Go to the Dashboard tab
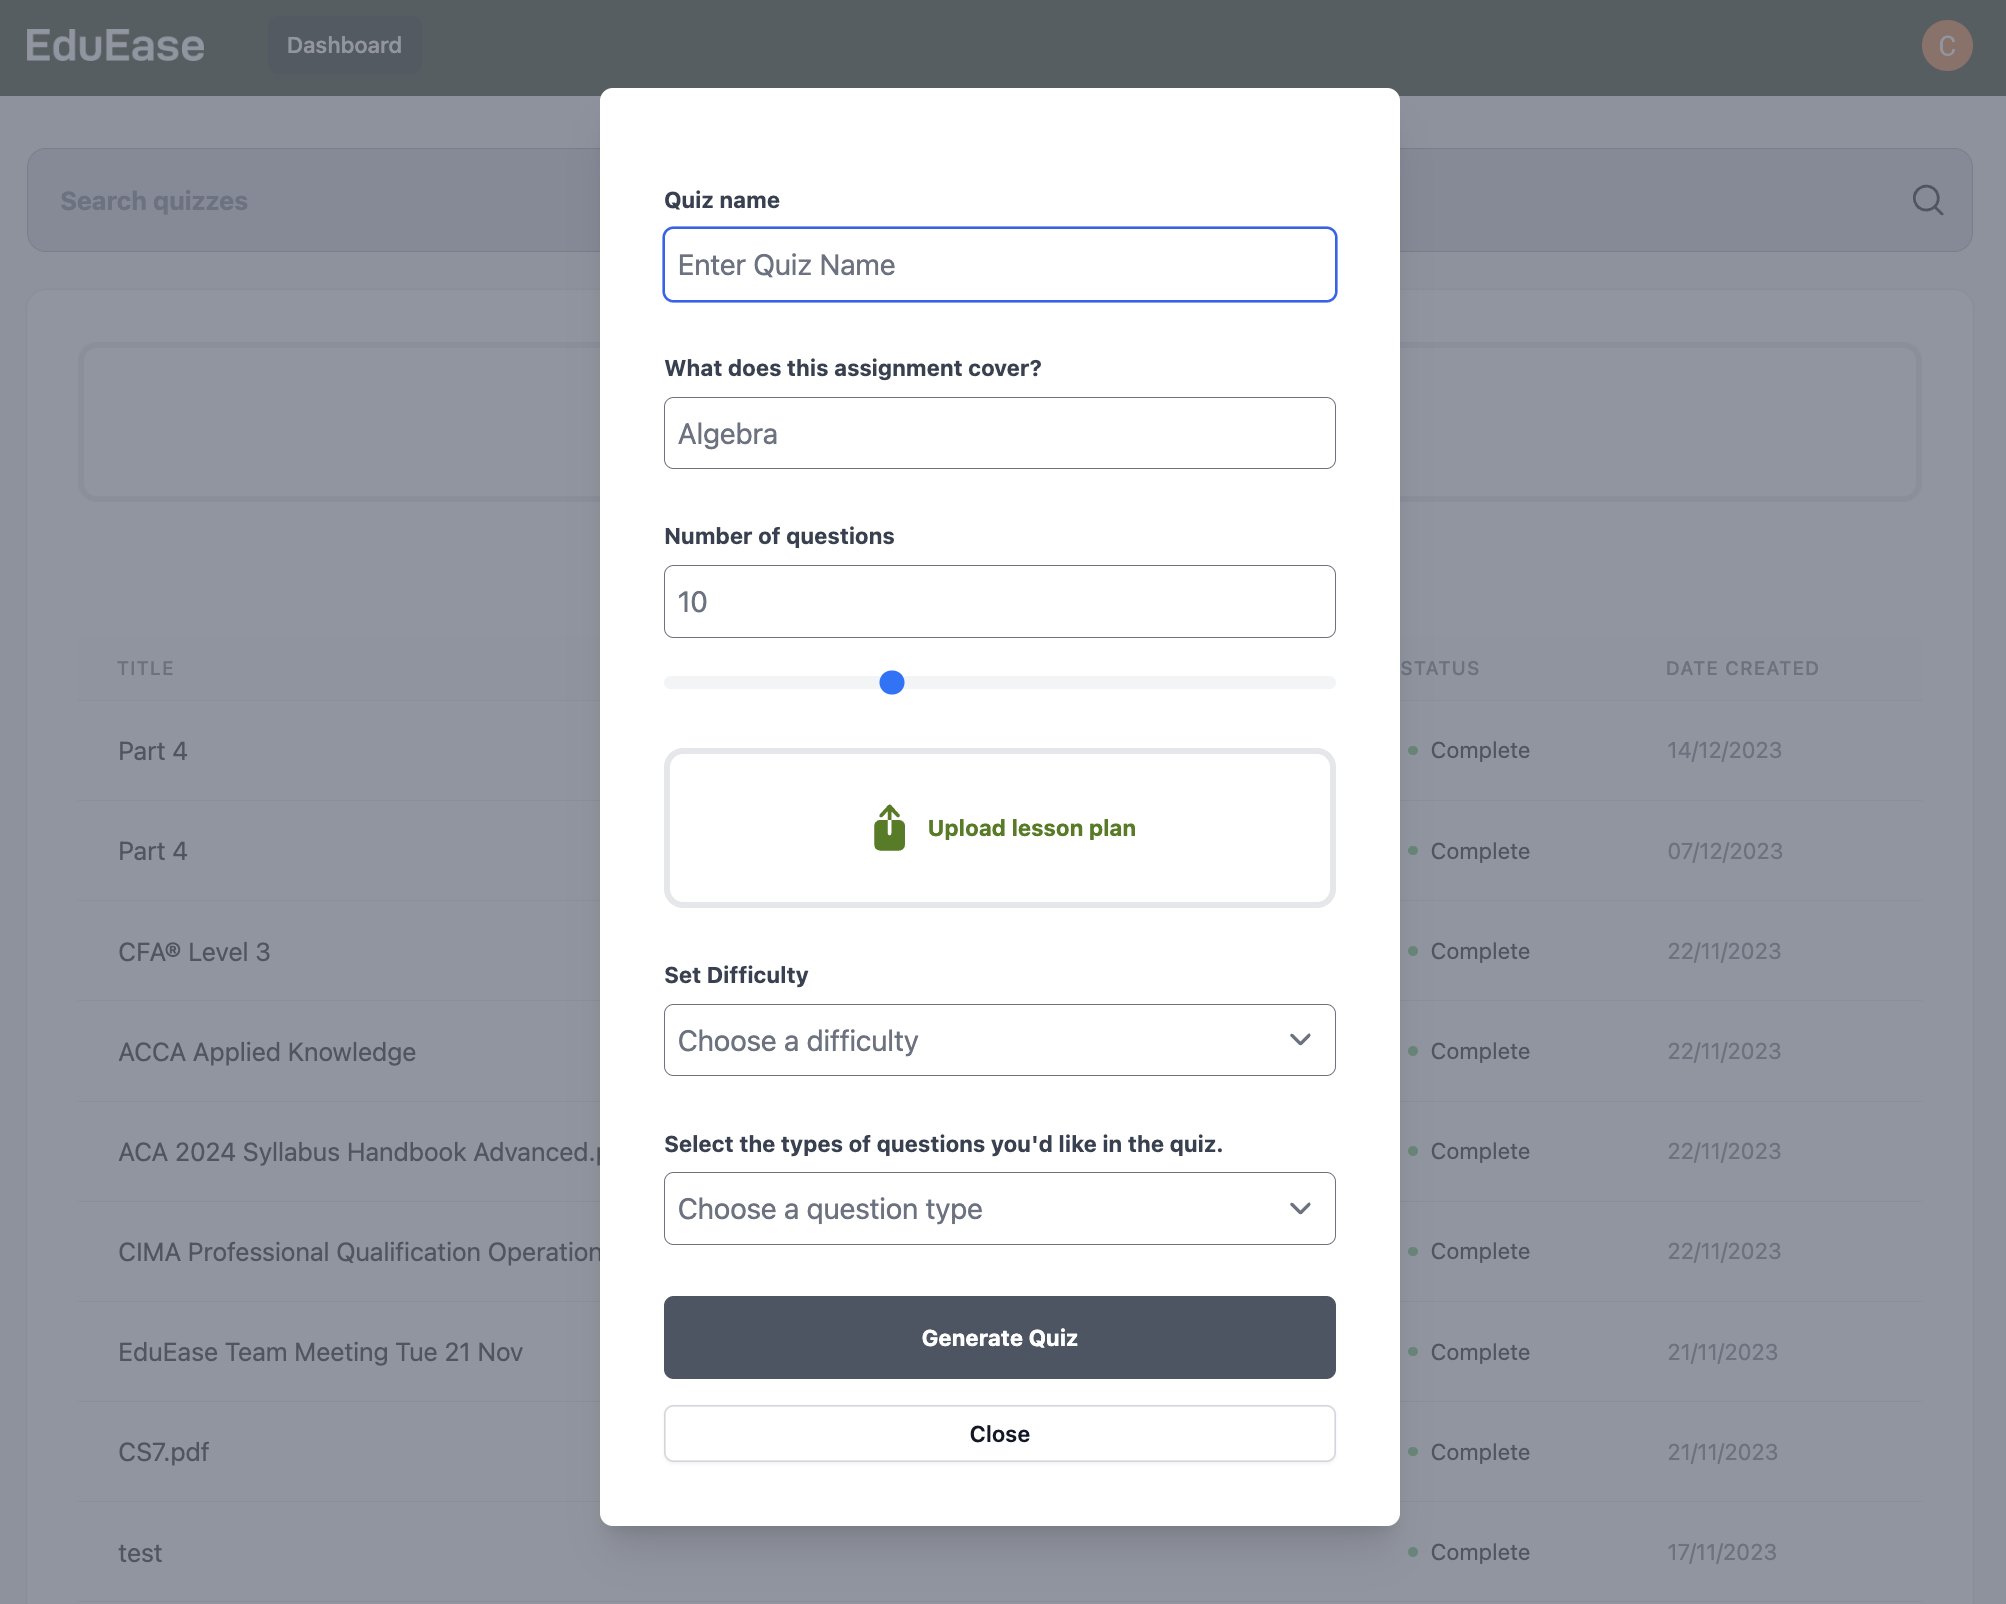 point(344,46)
